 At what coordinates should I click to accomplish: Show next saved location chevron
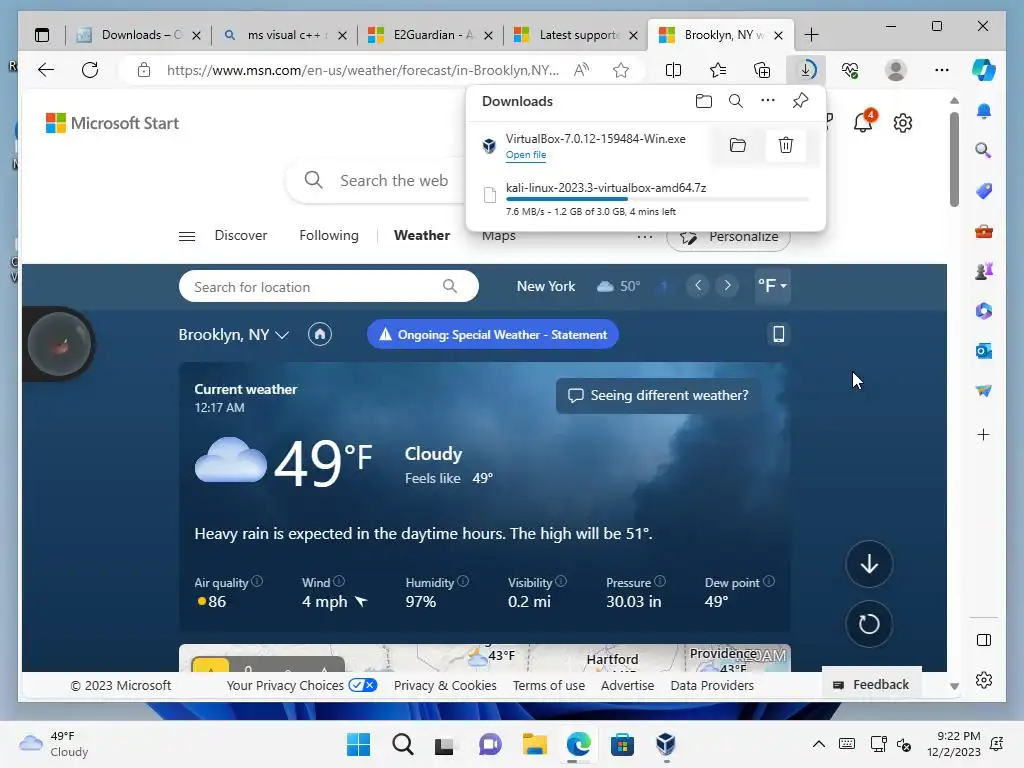point(728,285)
